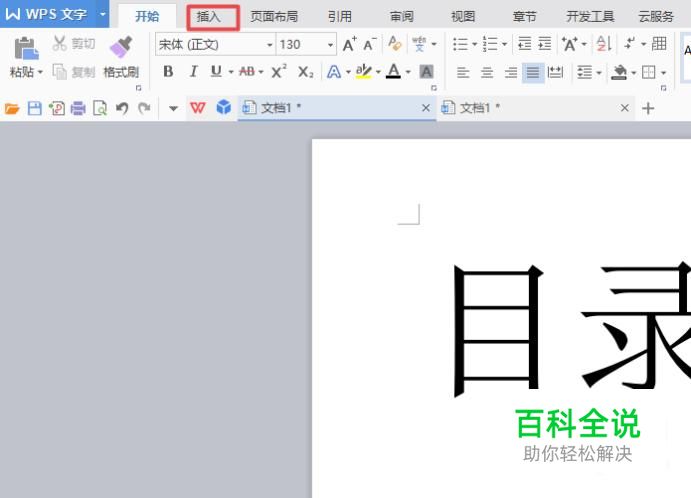The height and width of the screenshot is (498, 691).
Task: Click the Sort A-Z icon
Action: 604,44
